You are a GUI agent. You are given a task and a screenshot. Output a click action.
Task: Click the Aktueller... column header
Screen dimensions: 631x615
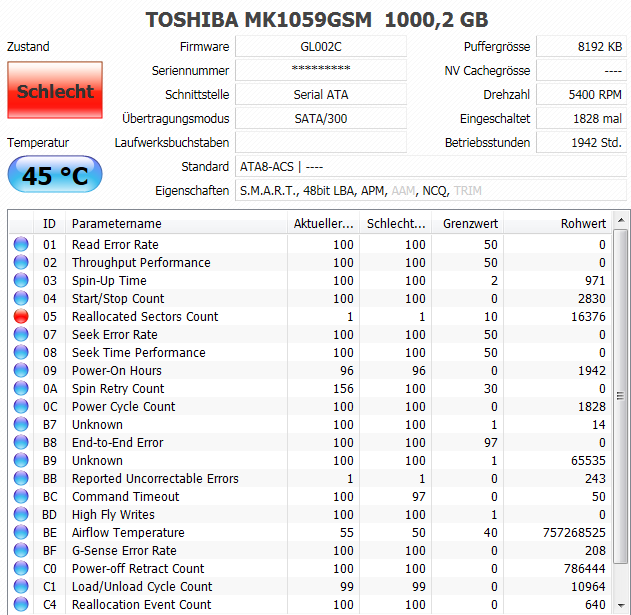tap(324, 223)
